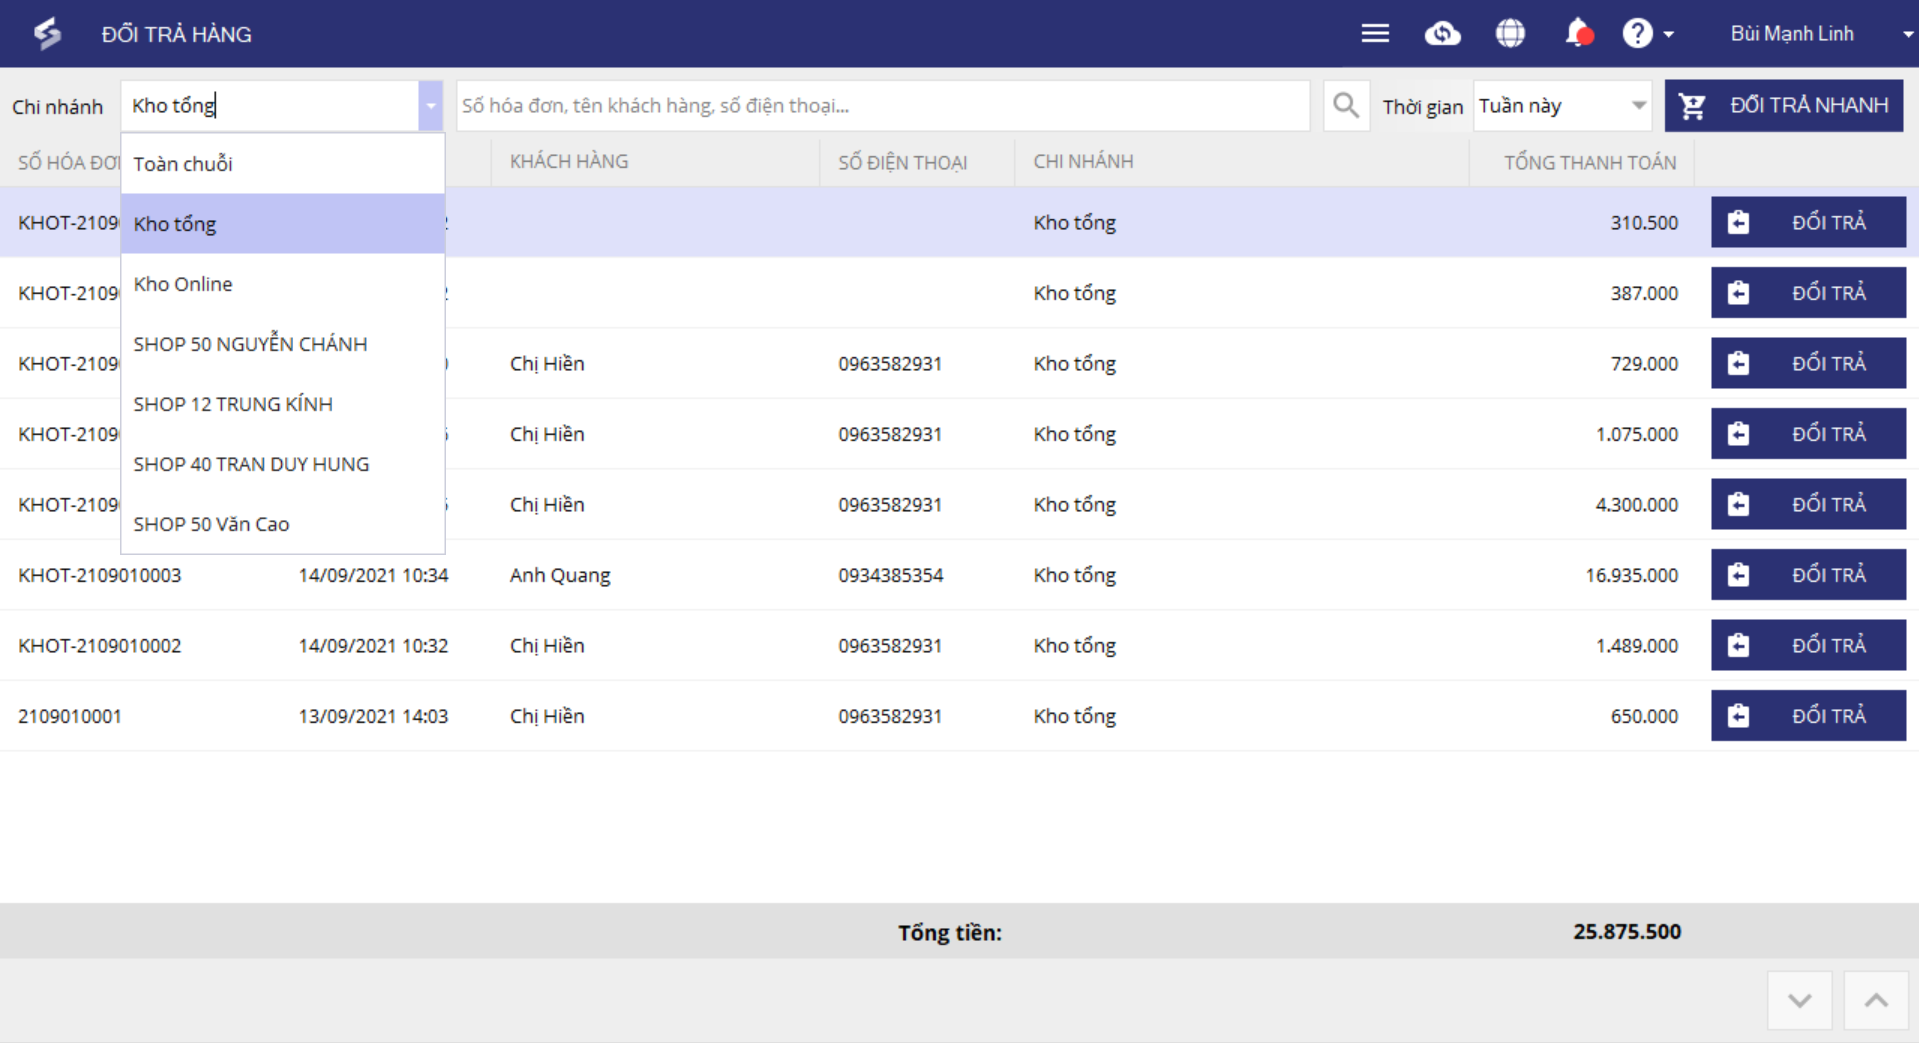The image size is (1919, 1043).
Task: Select 'Toàn chuỗi' in branch list
Action: click(283, 164)
